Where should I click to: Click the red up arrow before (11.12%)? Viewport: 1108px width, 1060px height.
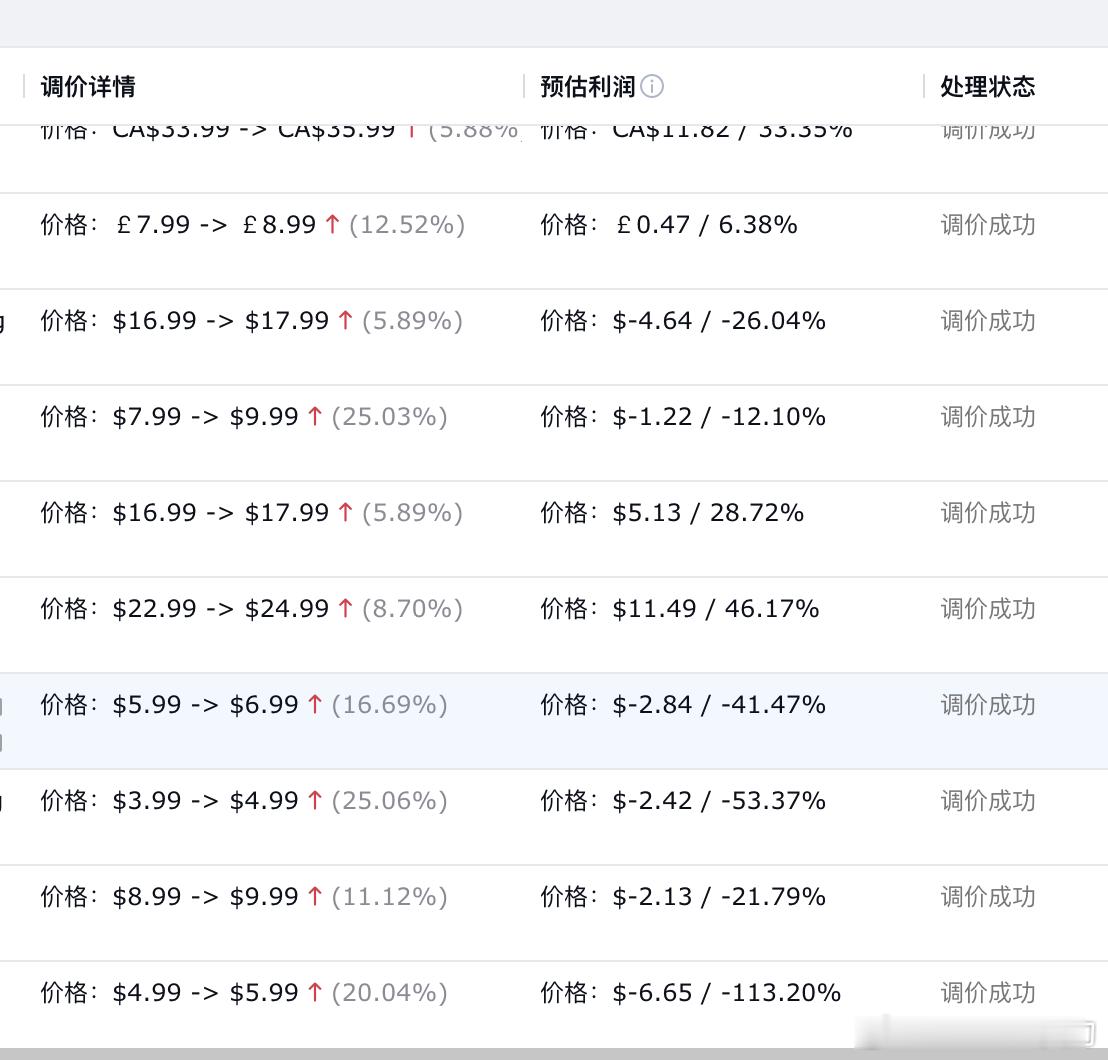315,897
